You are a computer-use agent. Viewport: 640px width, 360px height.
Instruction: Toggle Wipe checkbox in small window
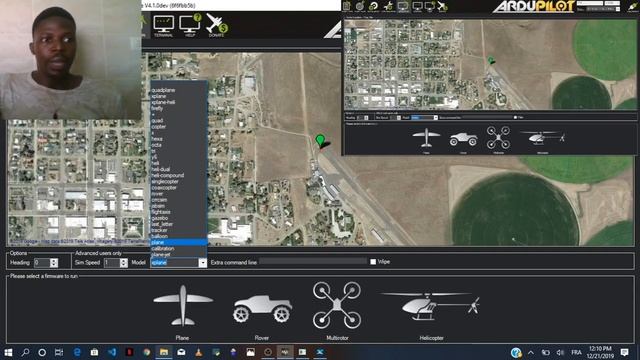[x=516, y=118]
